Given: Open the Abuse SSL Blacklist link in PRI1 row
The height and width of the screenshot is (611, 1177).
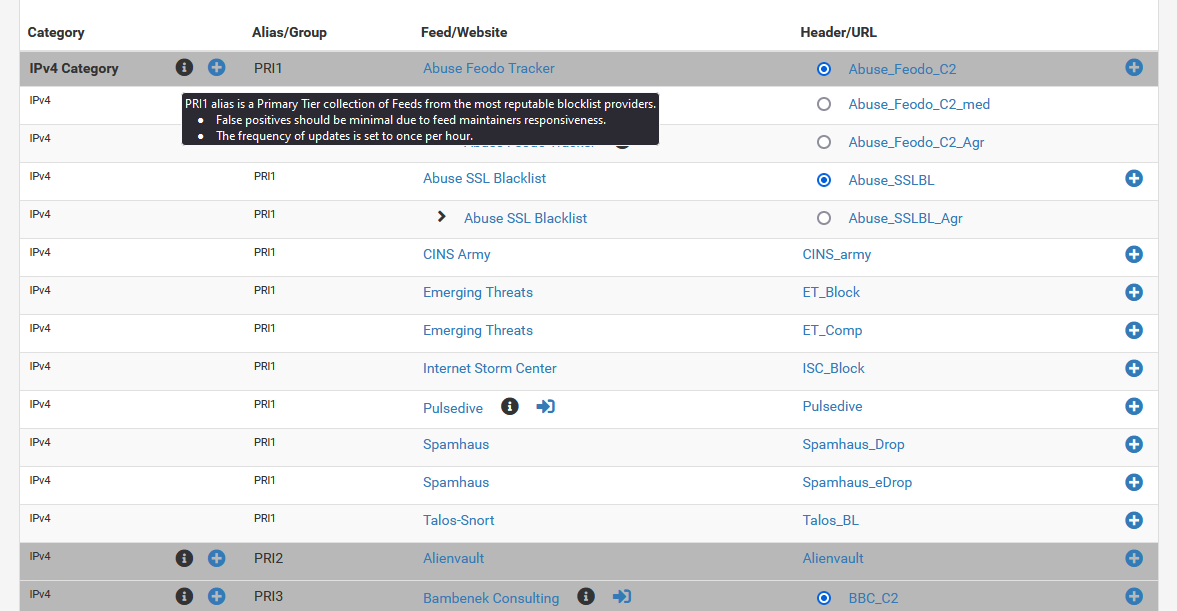Looking at the screenshot, I should (x=484, y=179).
